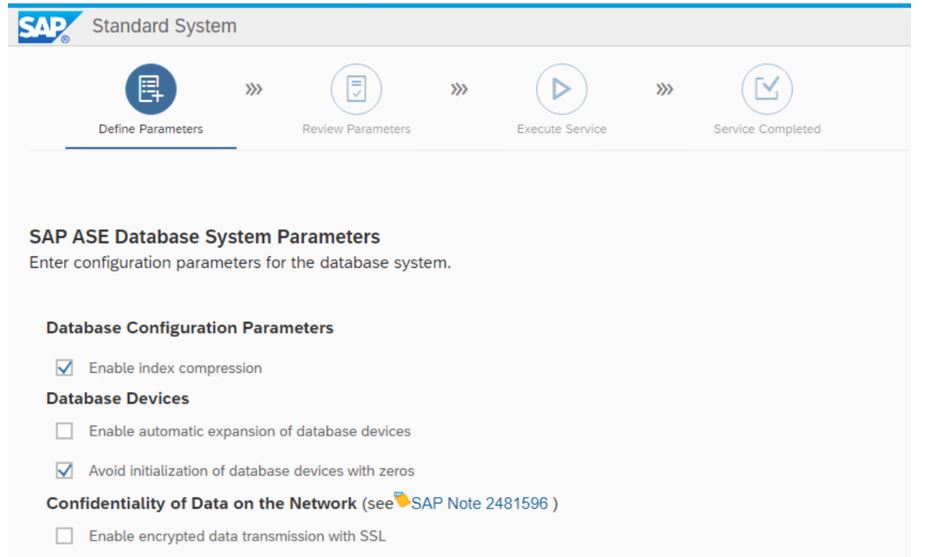Enable encrypted data transmission with SSL

pyautogui.click(x=64, y=536)
